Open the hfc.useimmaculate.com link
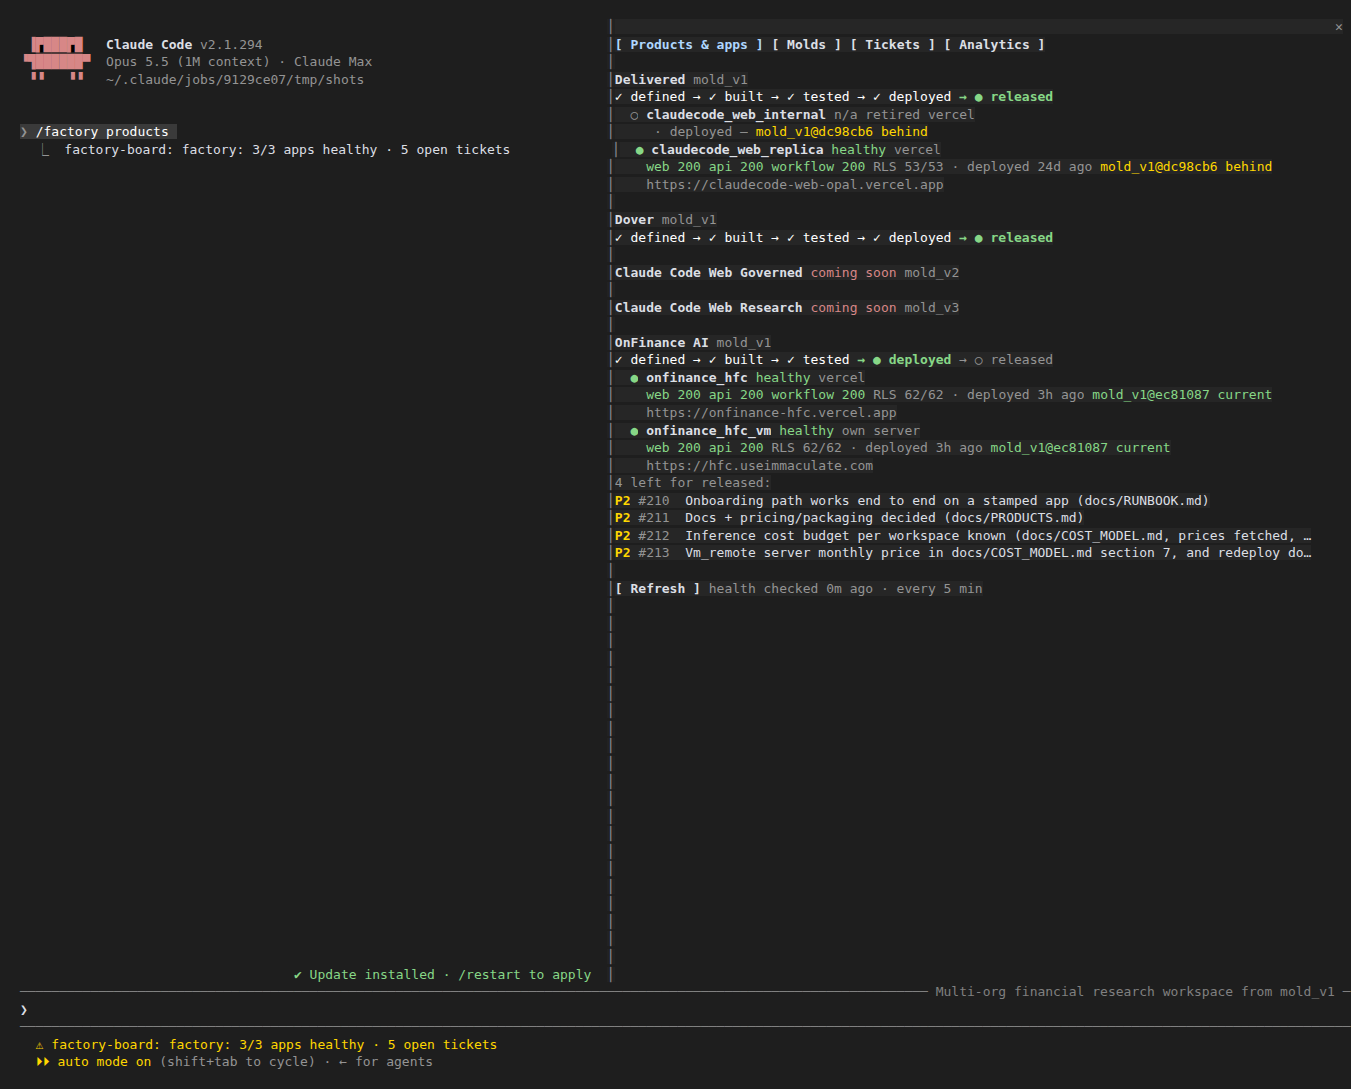1351x1089 pixels. click(x=759, y=466)
